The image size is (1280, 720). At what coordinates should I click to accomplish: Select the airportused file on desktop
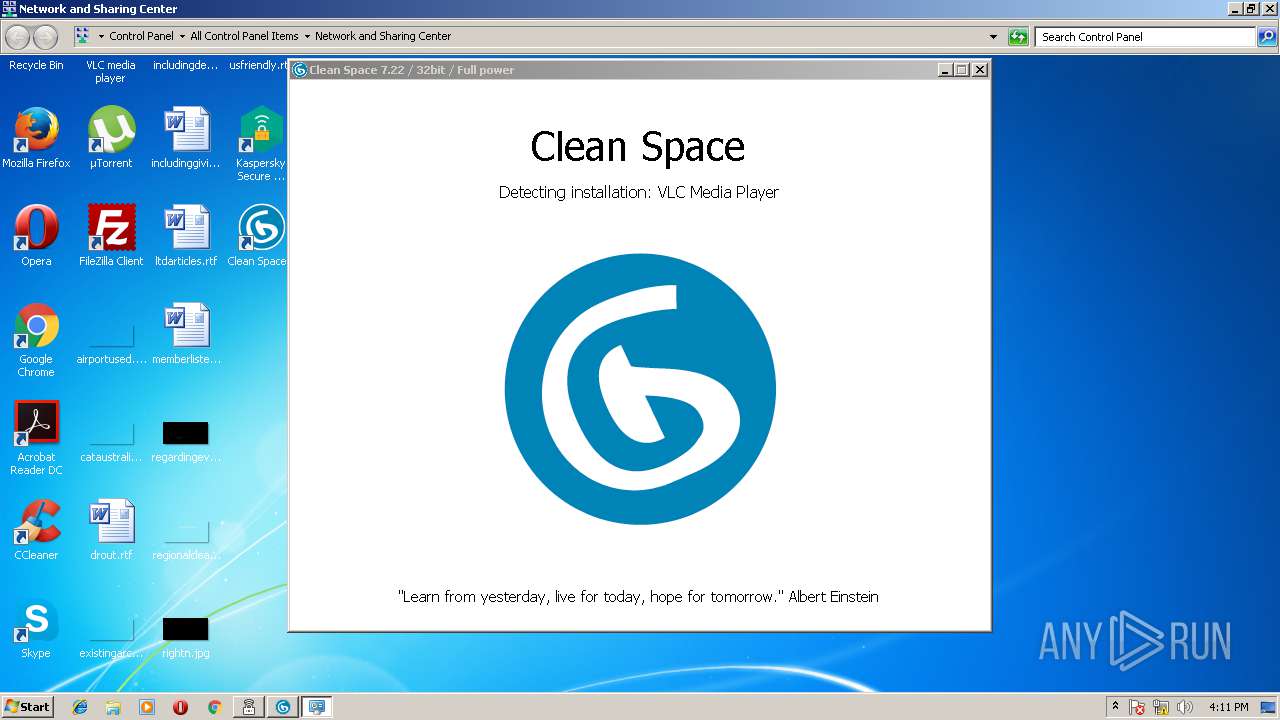[x=111, y=343]
